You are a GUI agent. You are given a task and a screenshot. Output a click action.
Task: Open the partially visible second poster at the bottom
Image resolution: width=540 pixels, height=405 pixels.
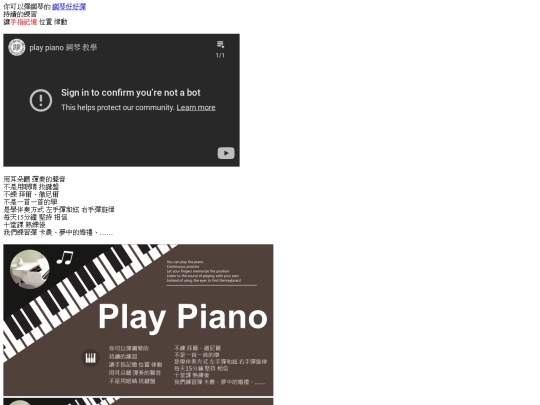point(138,402)
